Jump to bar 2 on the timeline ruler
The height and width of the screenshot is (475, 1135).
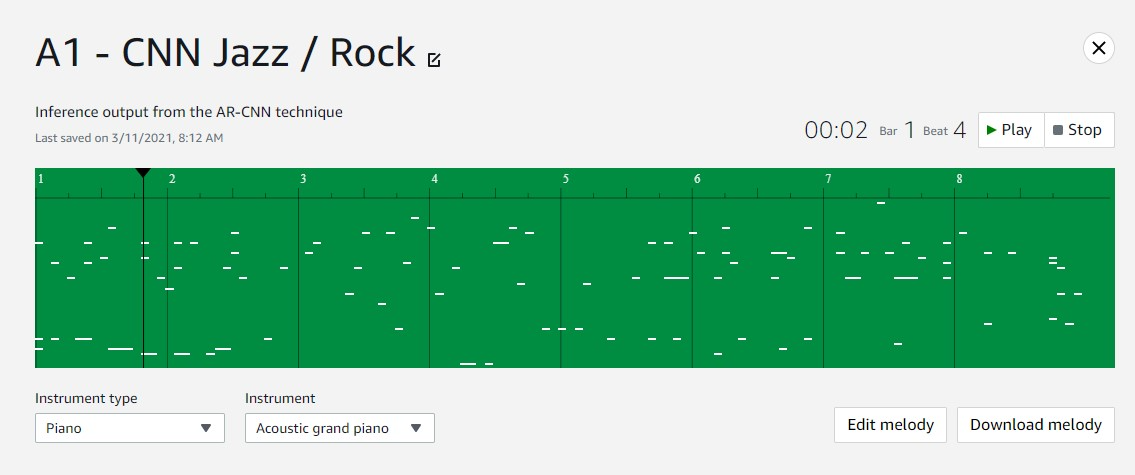172,179
